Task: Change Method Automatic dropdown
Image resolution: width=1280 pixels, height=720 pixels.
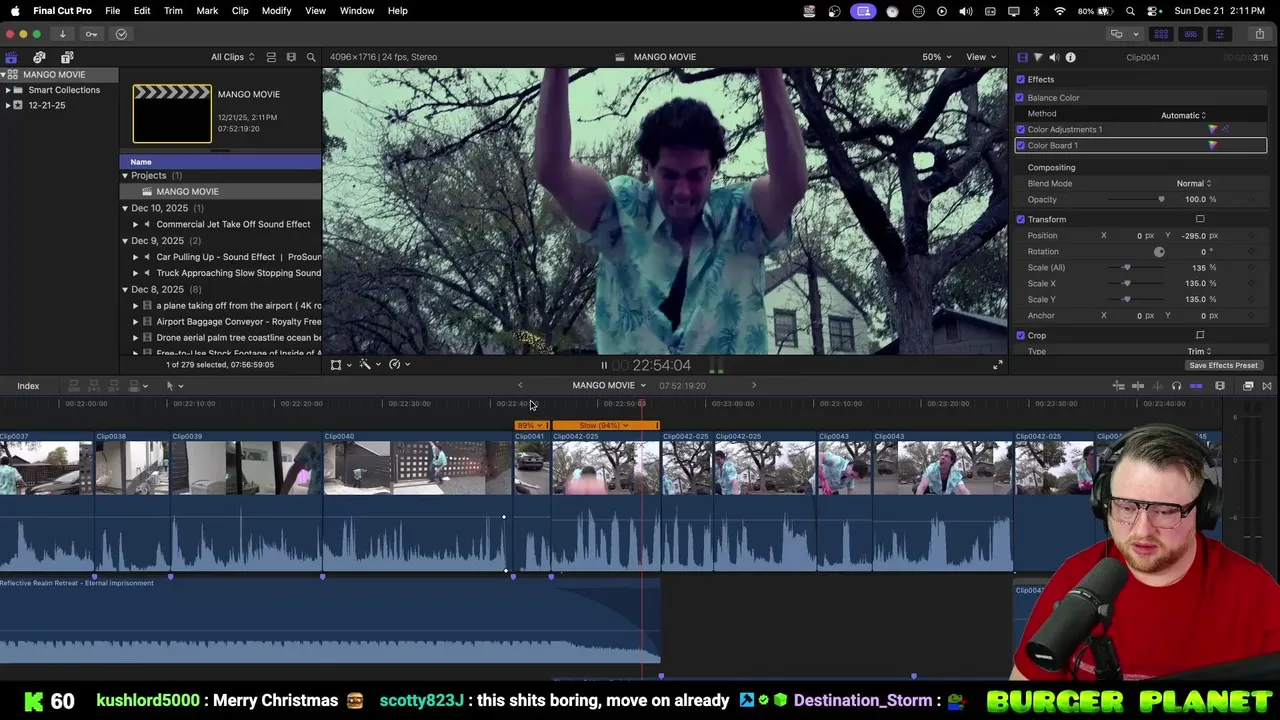Action: 1183,115
